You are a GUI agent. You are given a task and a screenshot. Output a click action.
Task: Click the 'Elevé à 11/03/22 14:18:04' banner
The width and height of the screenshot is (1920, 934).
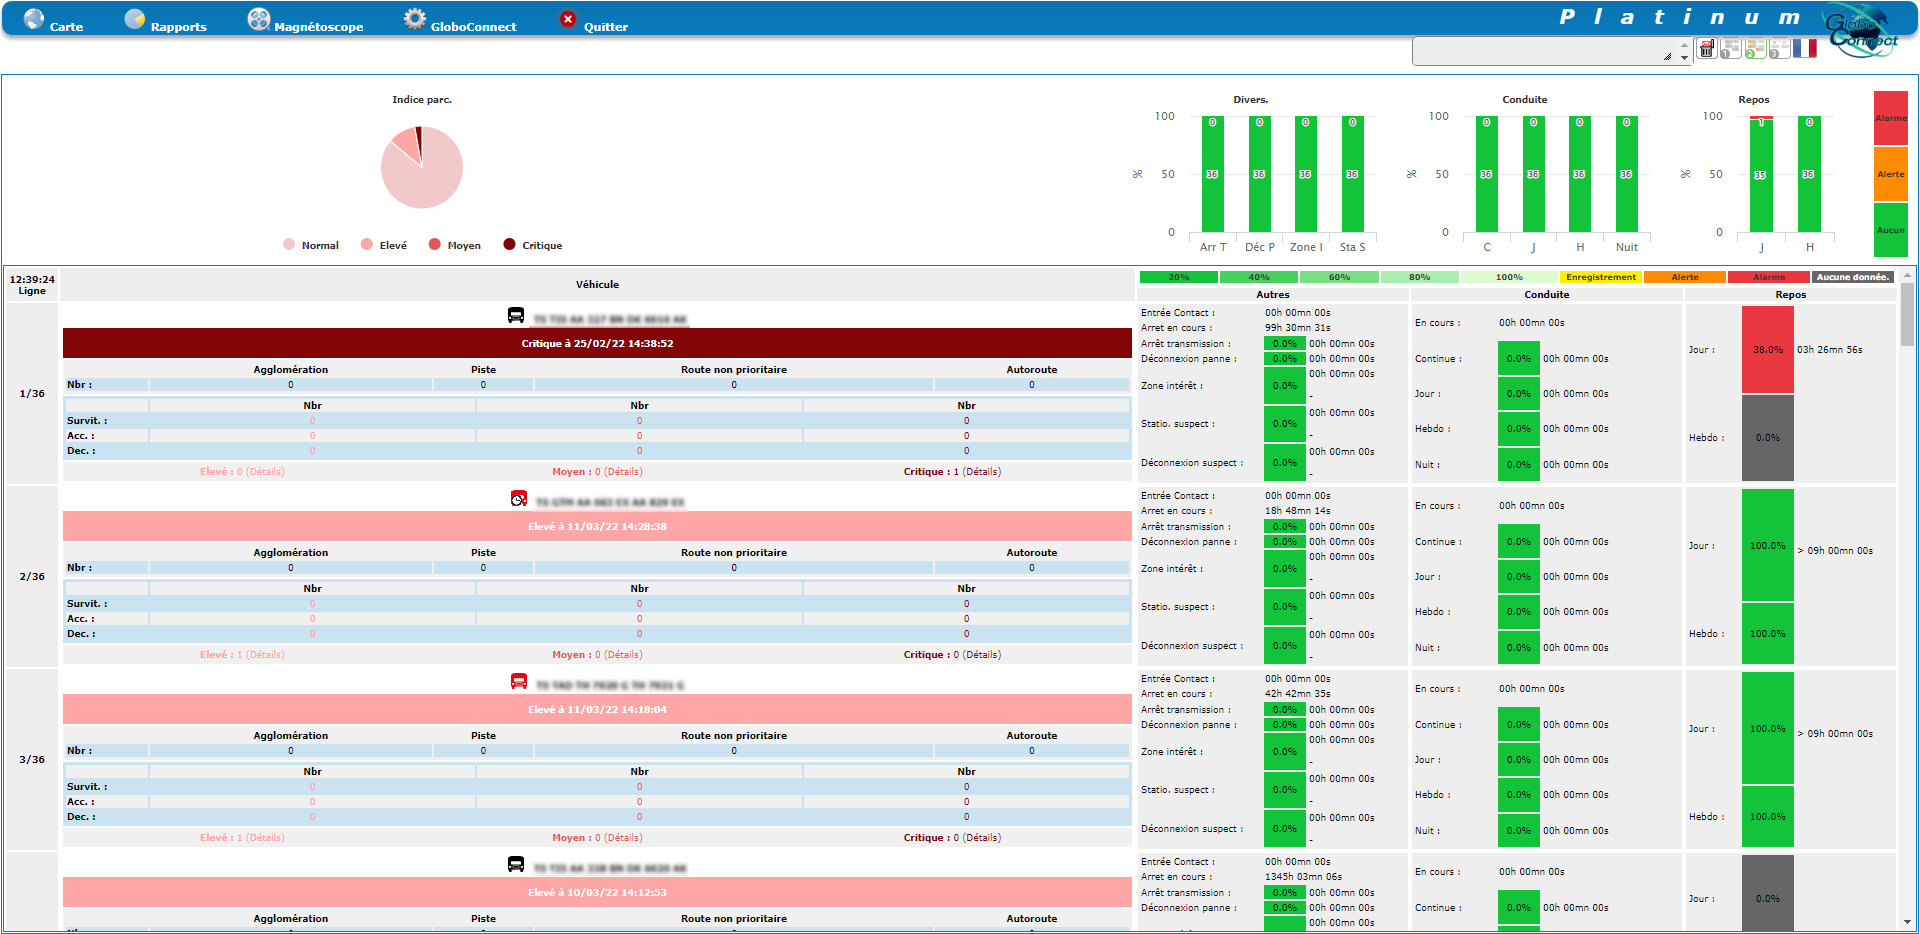(597, 709)
